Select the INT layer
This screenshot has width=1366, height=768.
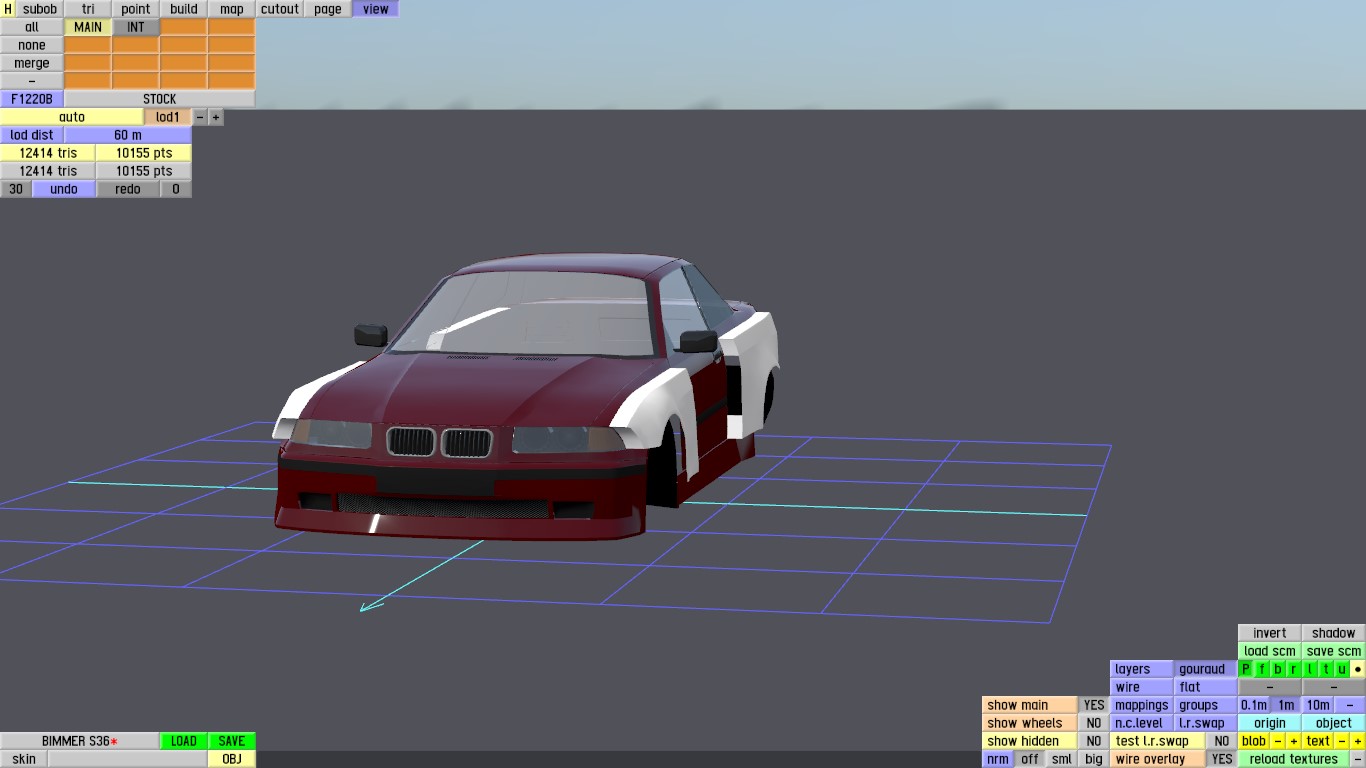136,27
